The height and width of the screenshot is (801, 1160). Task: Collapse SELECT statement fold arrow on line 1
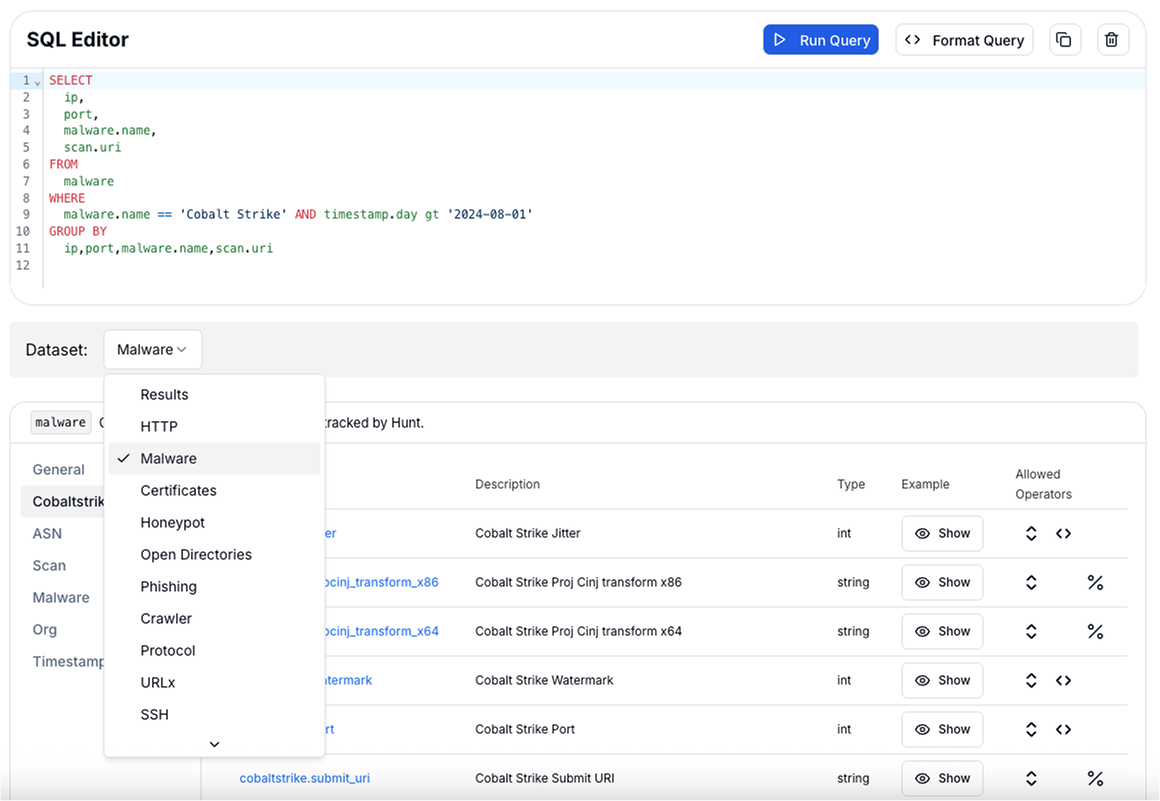coord(38,81)
